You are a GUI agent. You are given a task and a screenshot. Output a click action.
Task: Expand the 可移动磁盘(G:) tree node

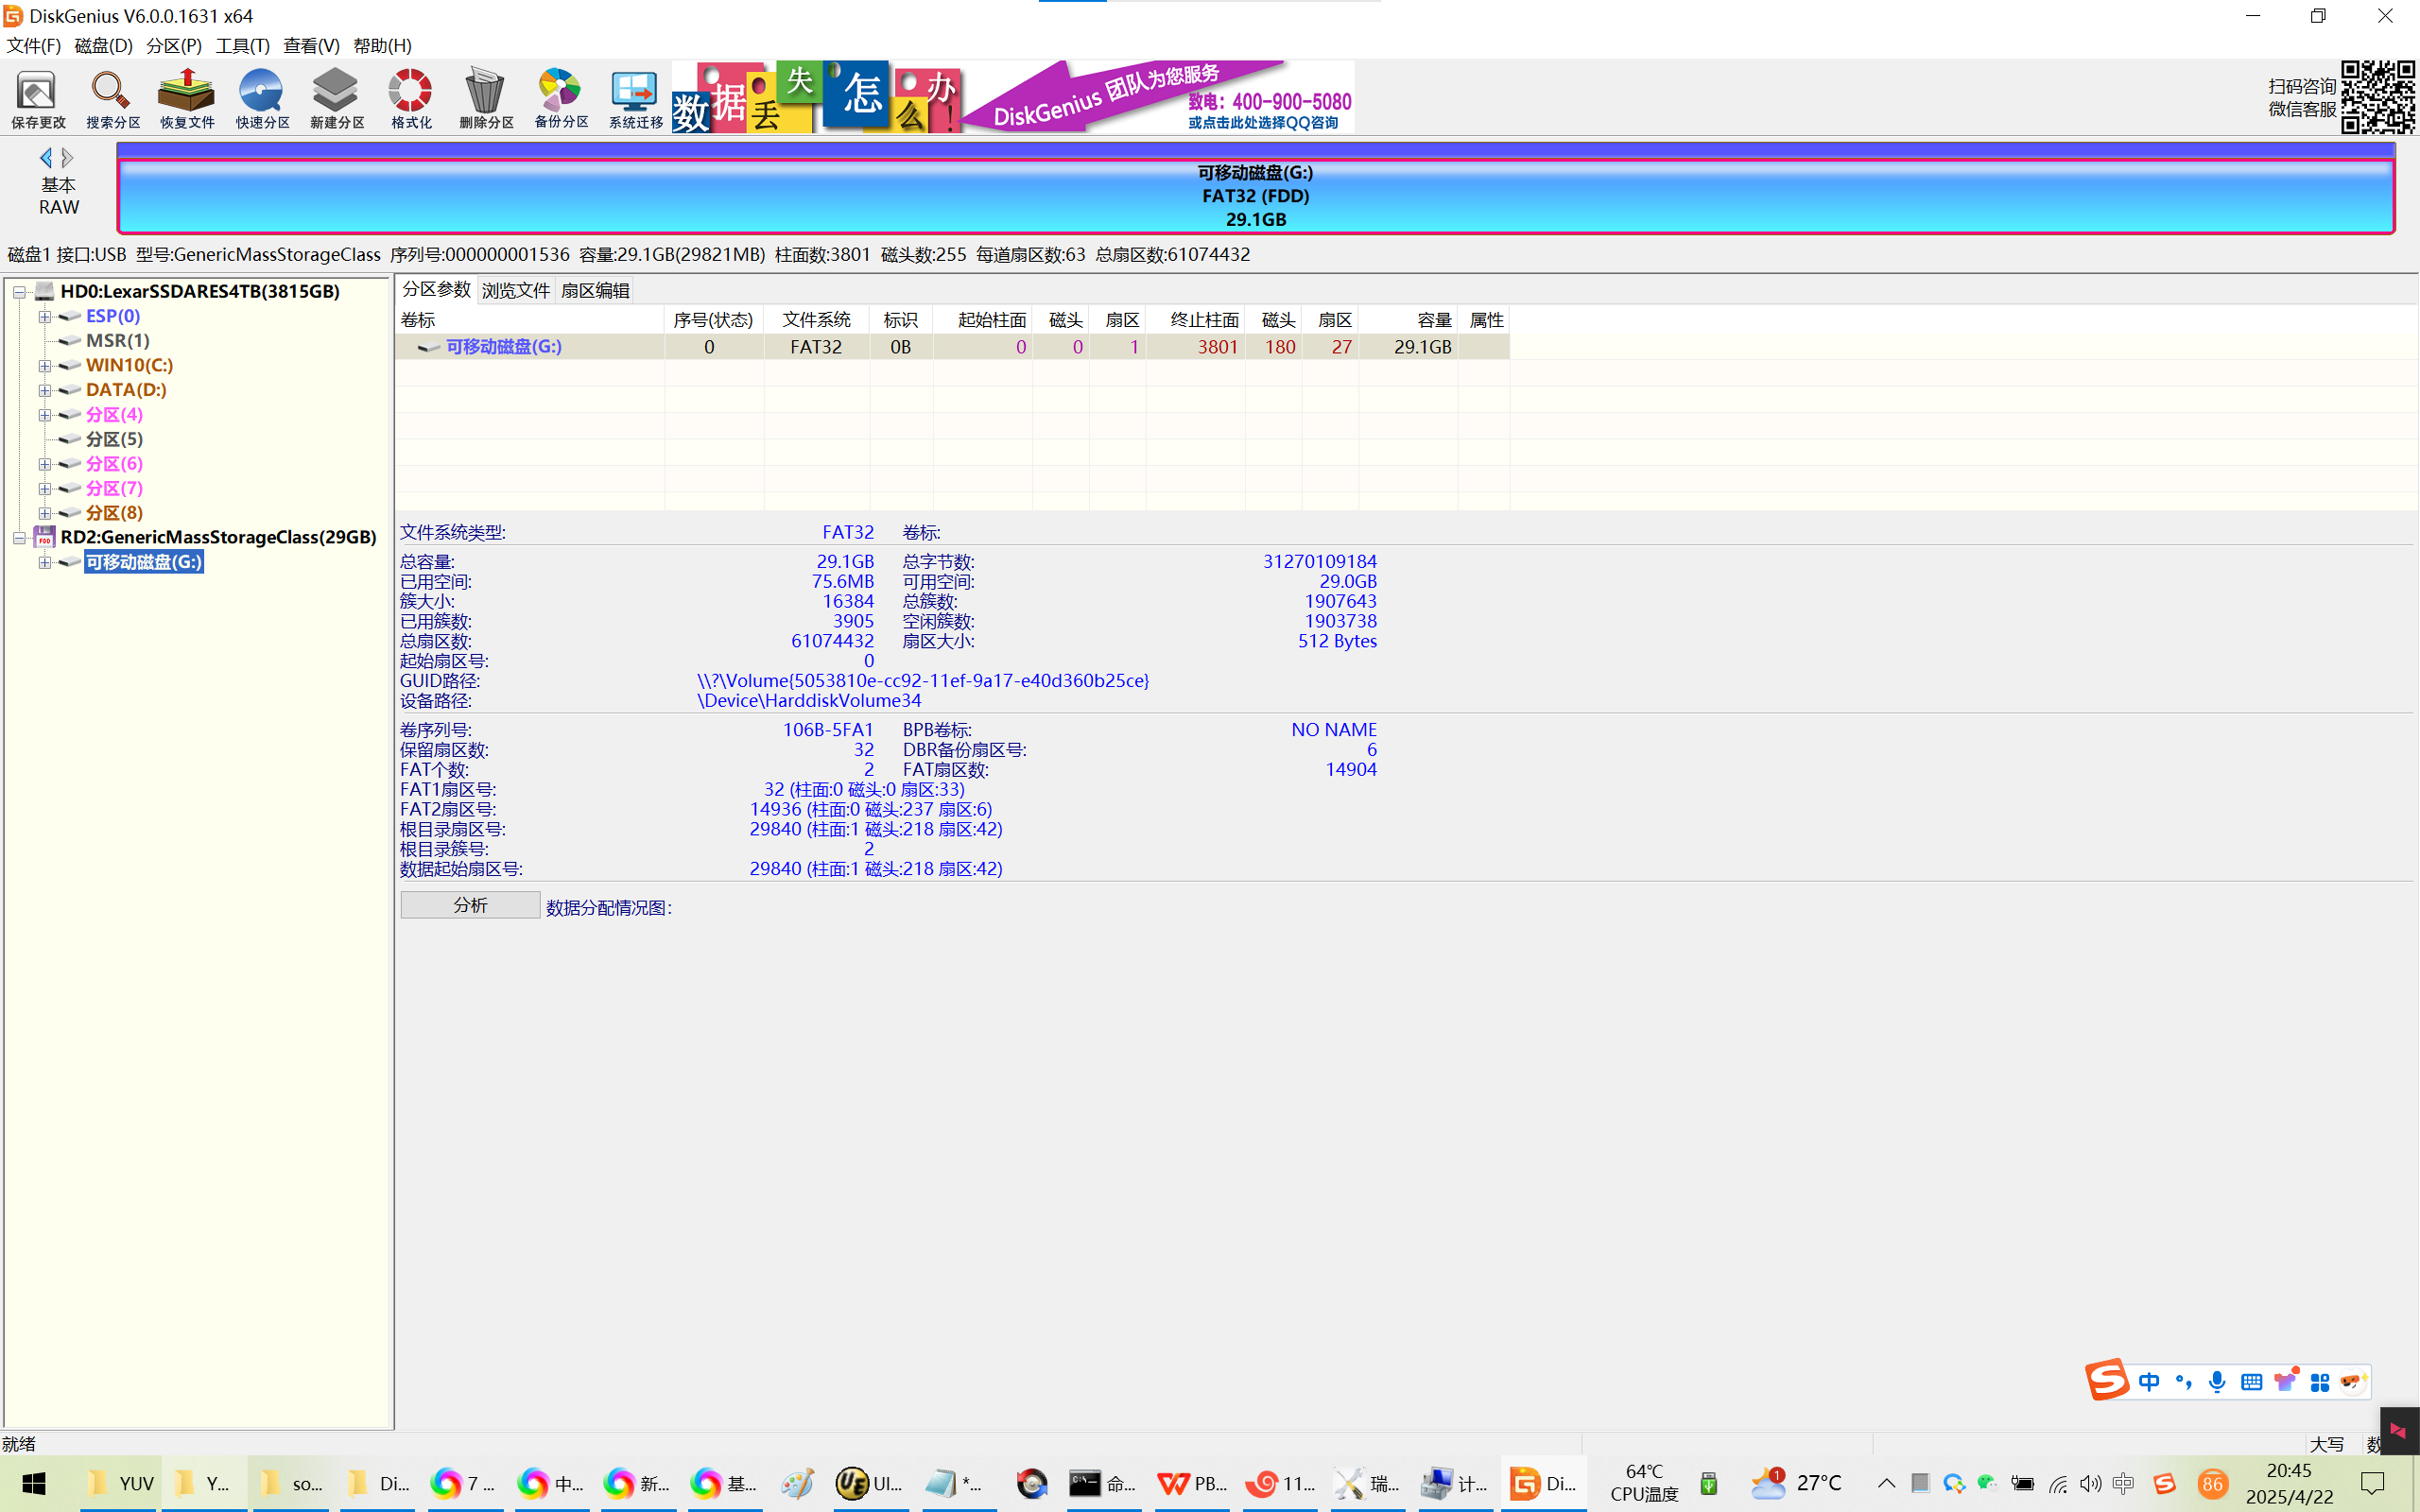[45, 563]
